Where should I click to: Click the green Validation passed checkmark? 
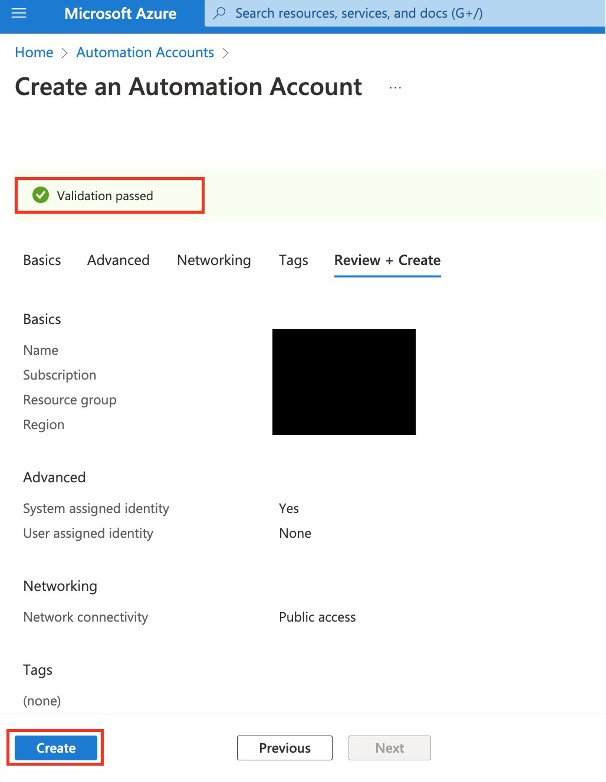coord(40,195)
